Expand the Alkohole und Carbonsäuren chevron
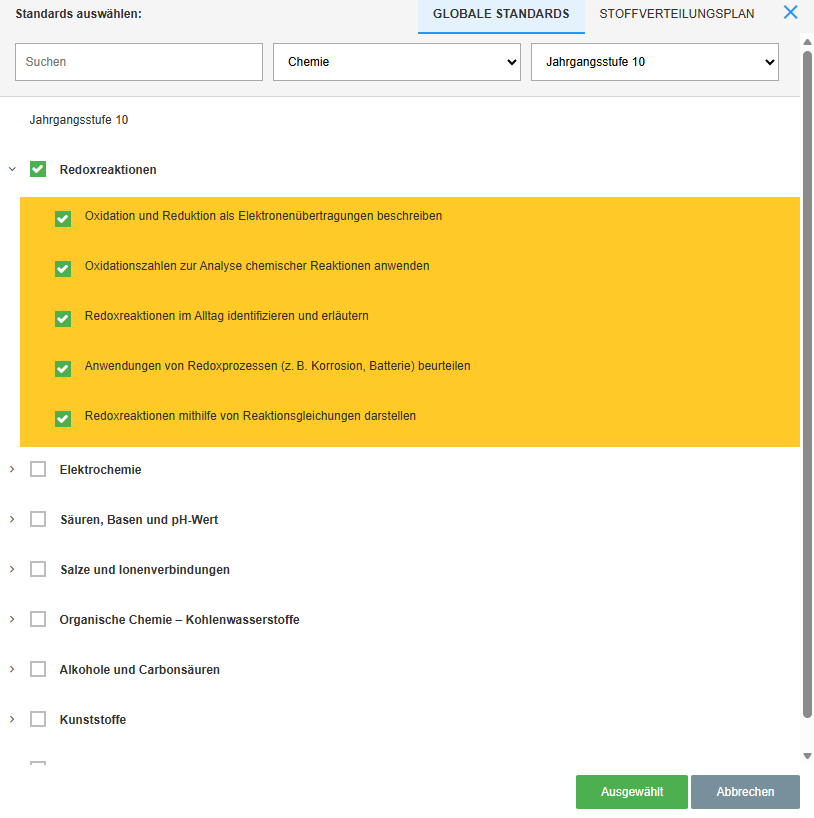 coord(12,669)
